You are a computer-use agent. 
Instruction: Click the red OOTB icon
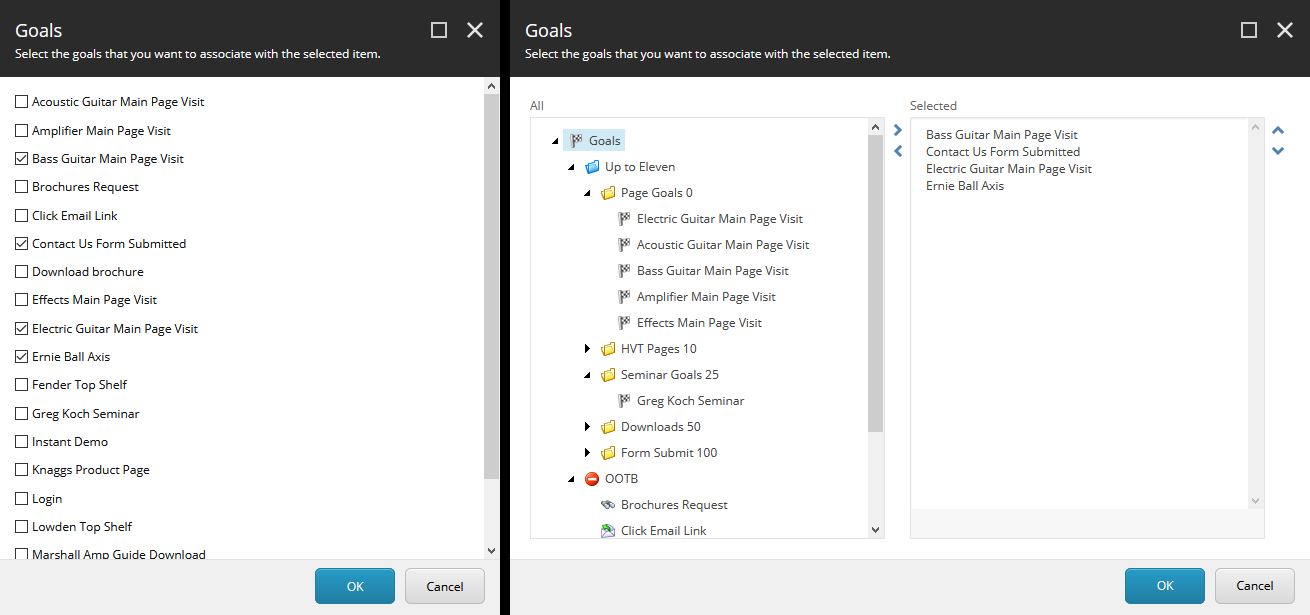pyautogui.click(x=592, y=479)
